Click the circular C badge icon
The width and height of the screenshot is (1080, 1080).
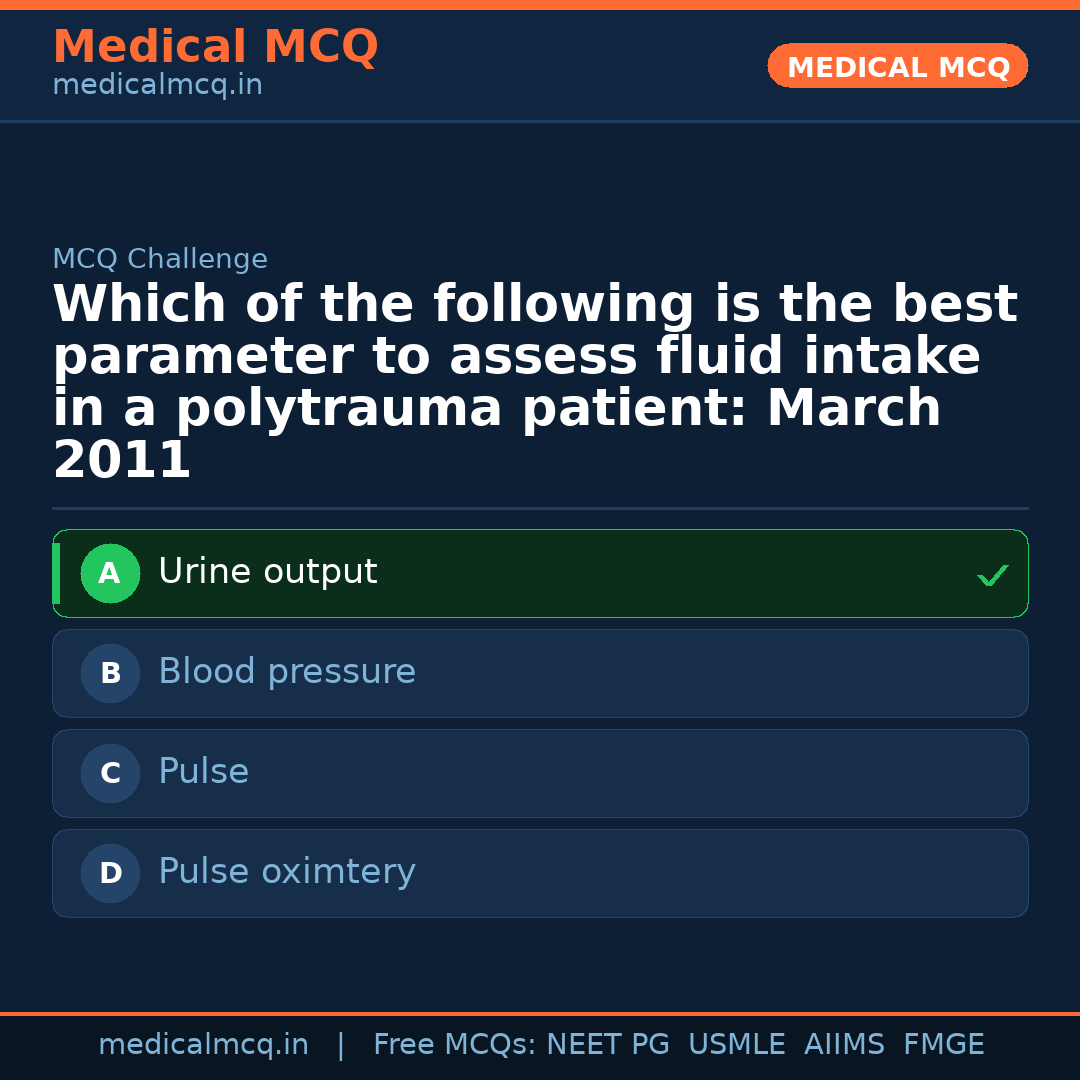(x=110, y=773)
